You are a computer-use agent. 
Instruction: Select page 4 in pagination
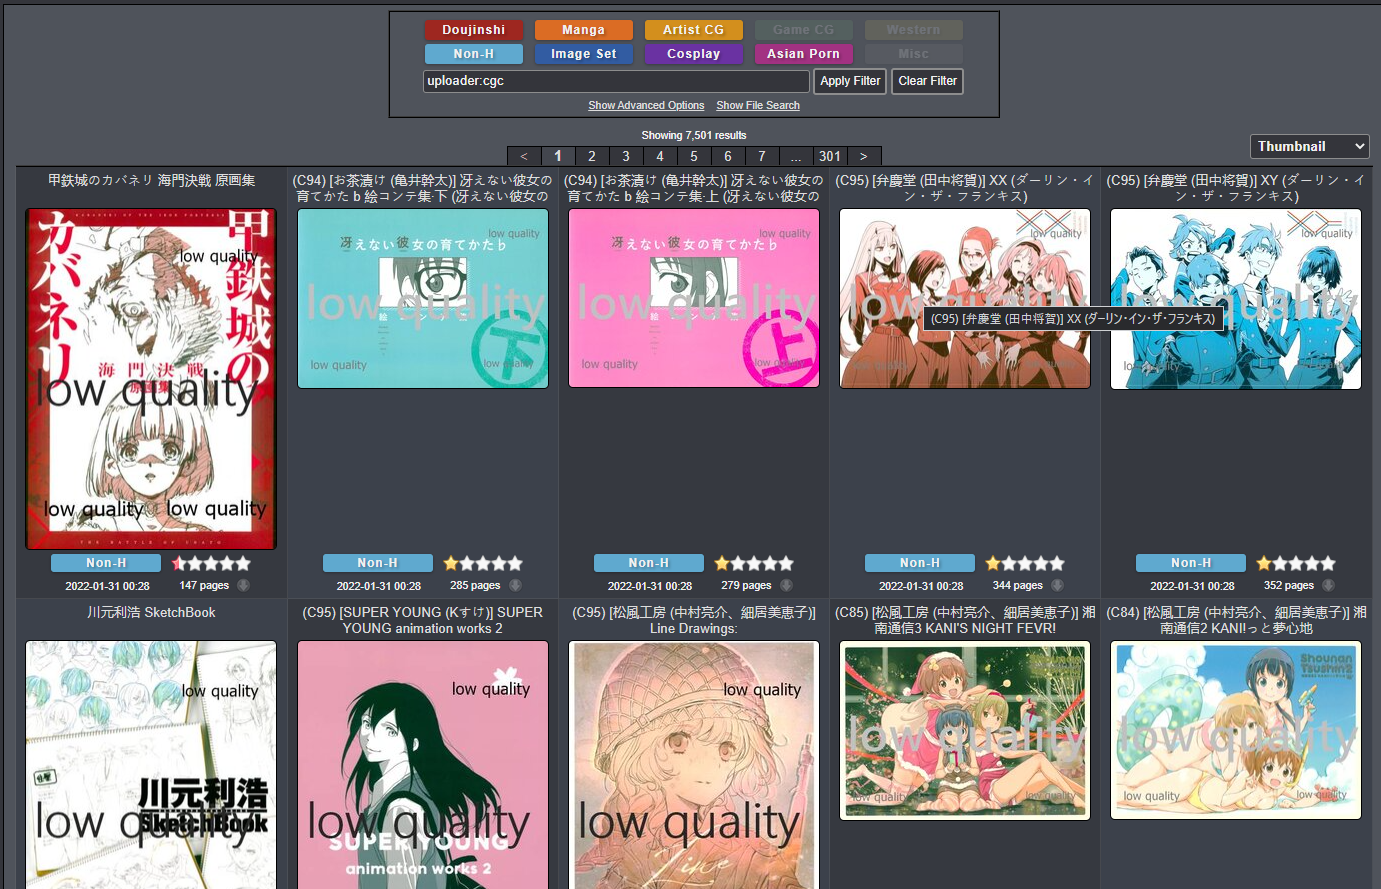(660, 156)
